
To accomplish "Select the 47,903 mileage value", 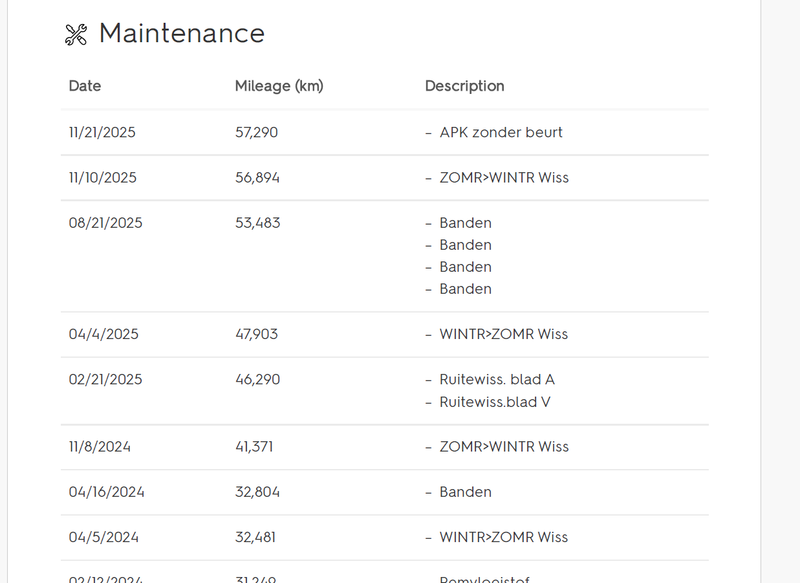I will (257, 334).
